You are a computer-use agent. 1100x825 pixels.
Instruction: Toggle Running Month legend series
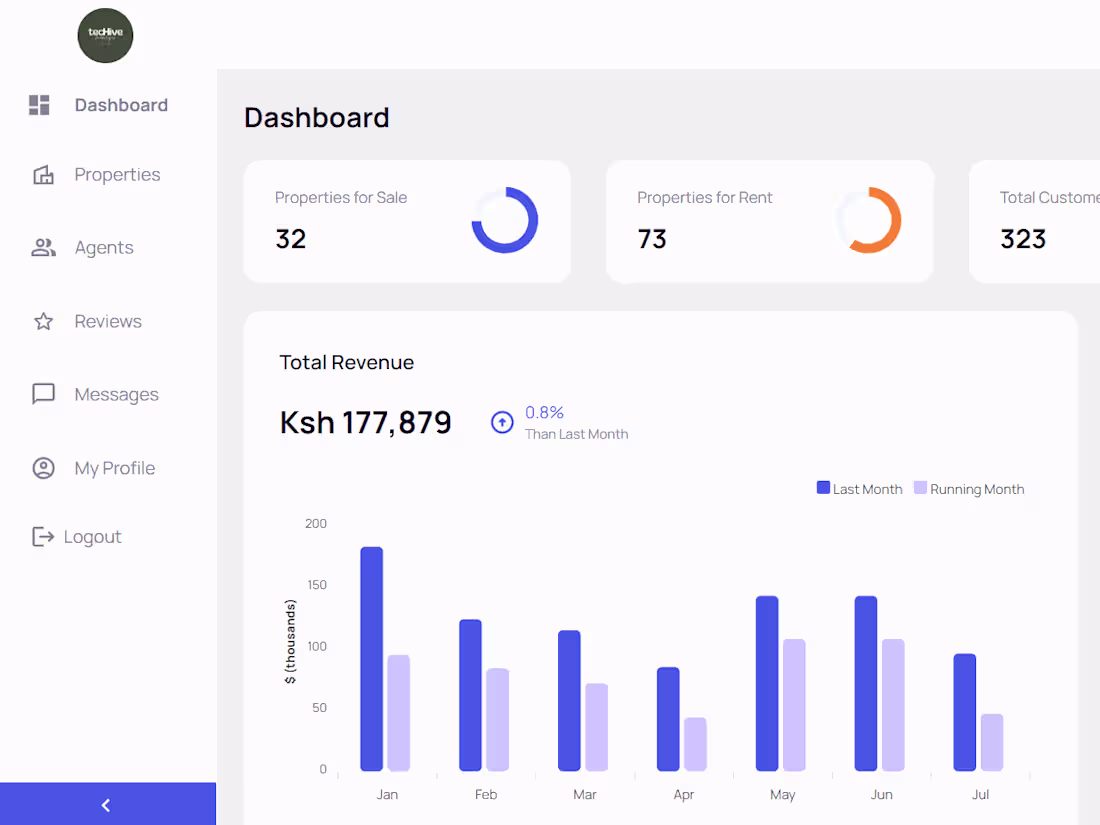[969, 489]
